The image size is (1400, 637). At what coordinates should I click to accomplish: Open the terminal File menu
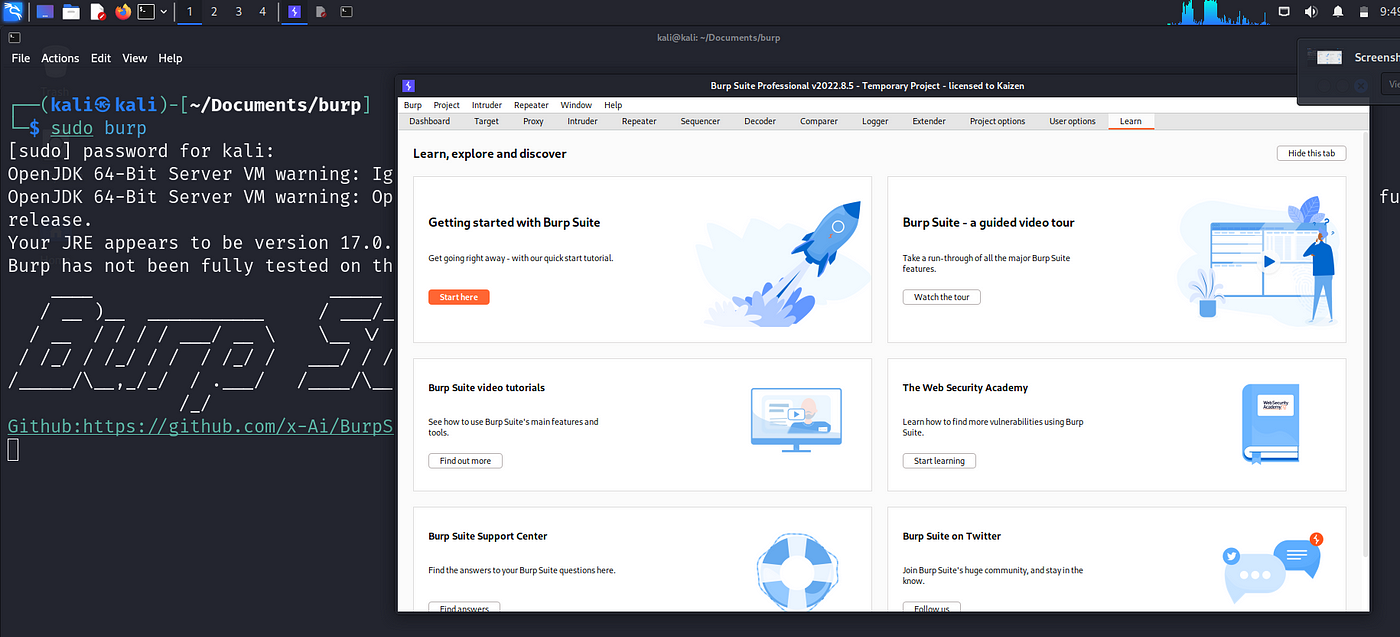point(20,58)
